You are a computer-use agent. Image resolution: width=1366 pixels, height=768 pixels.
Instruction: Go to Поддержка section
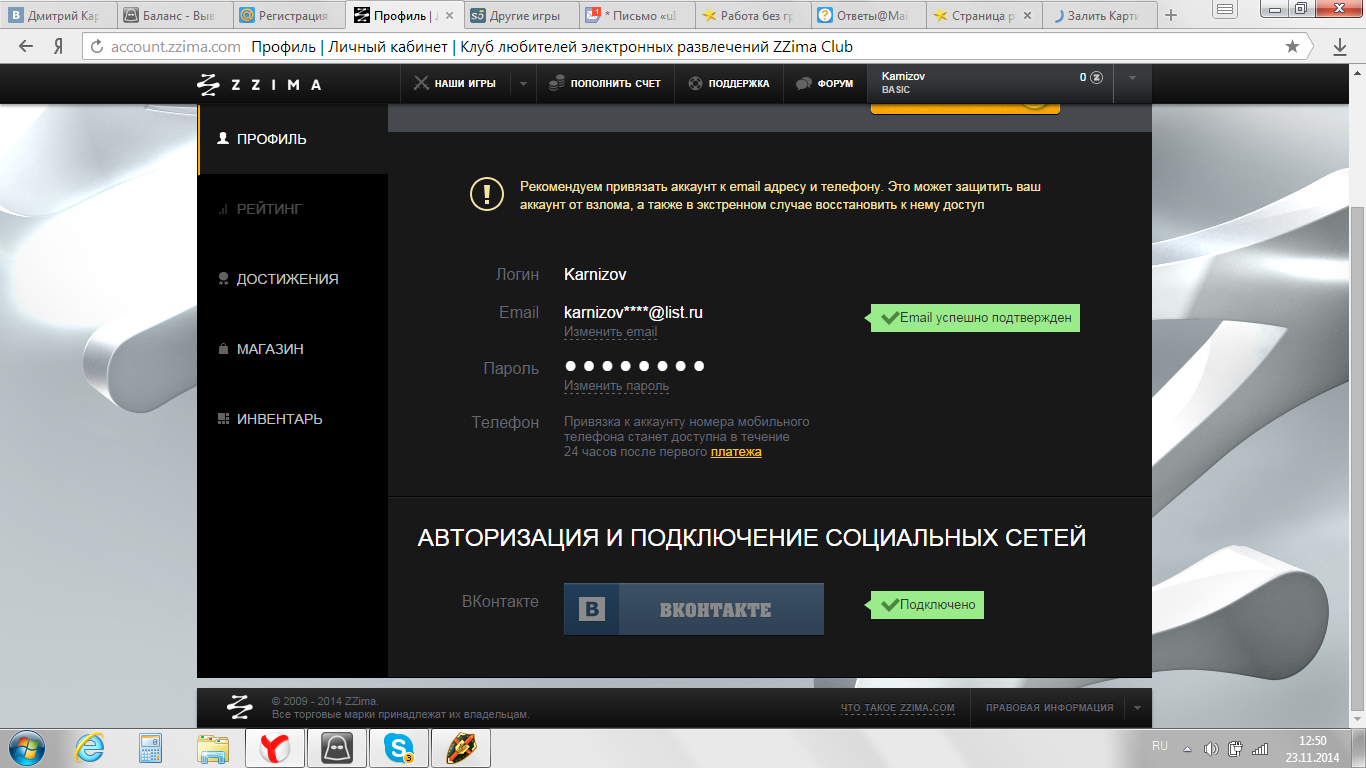(x=729, y=84)
